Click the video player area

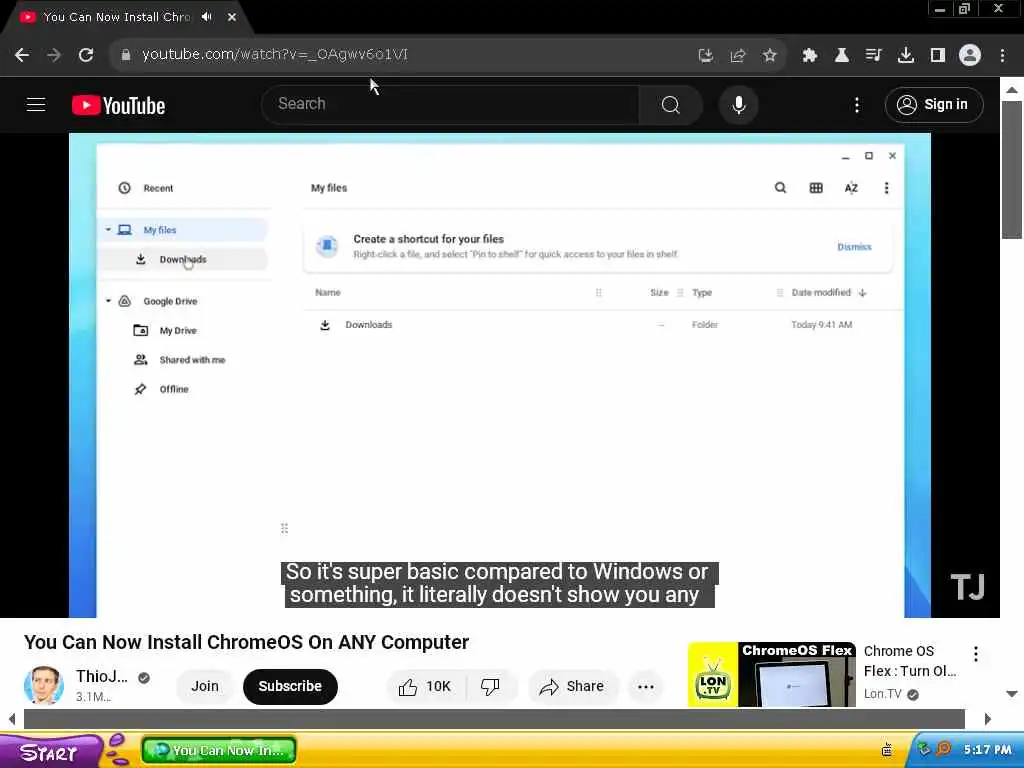[500, 376]
